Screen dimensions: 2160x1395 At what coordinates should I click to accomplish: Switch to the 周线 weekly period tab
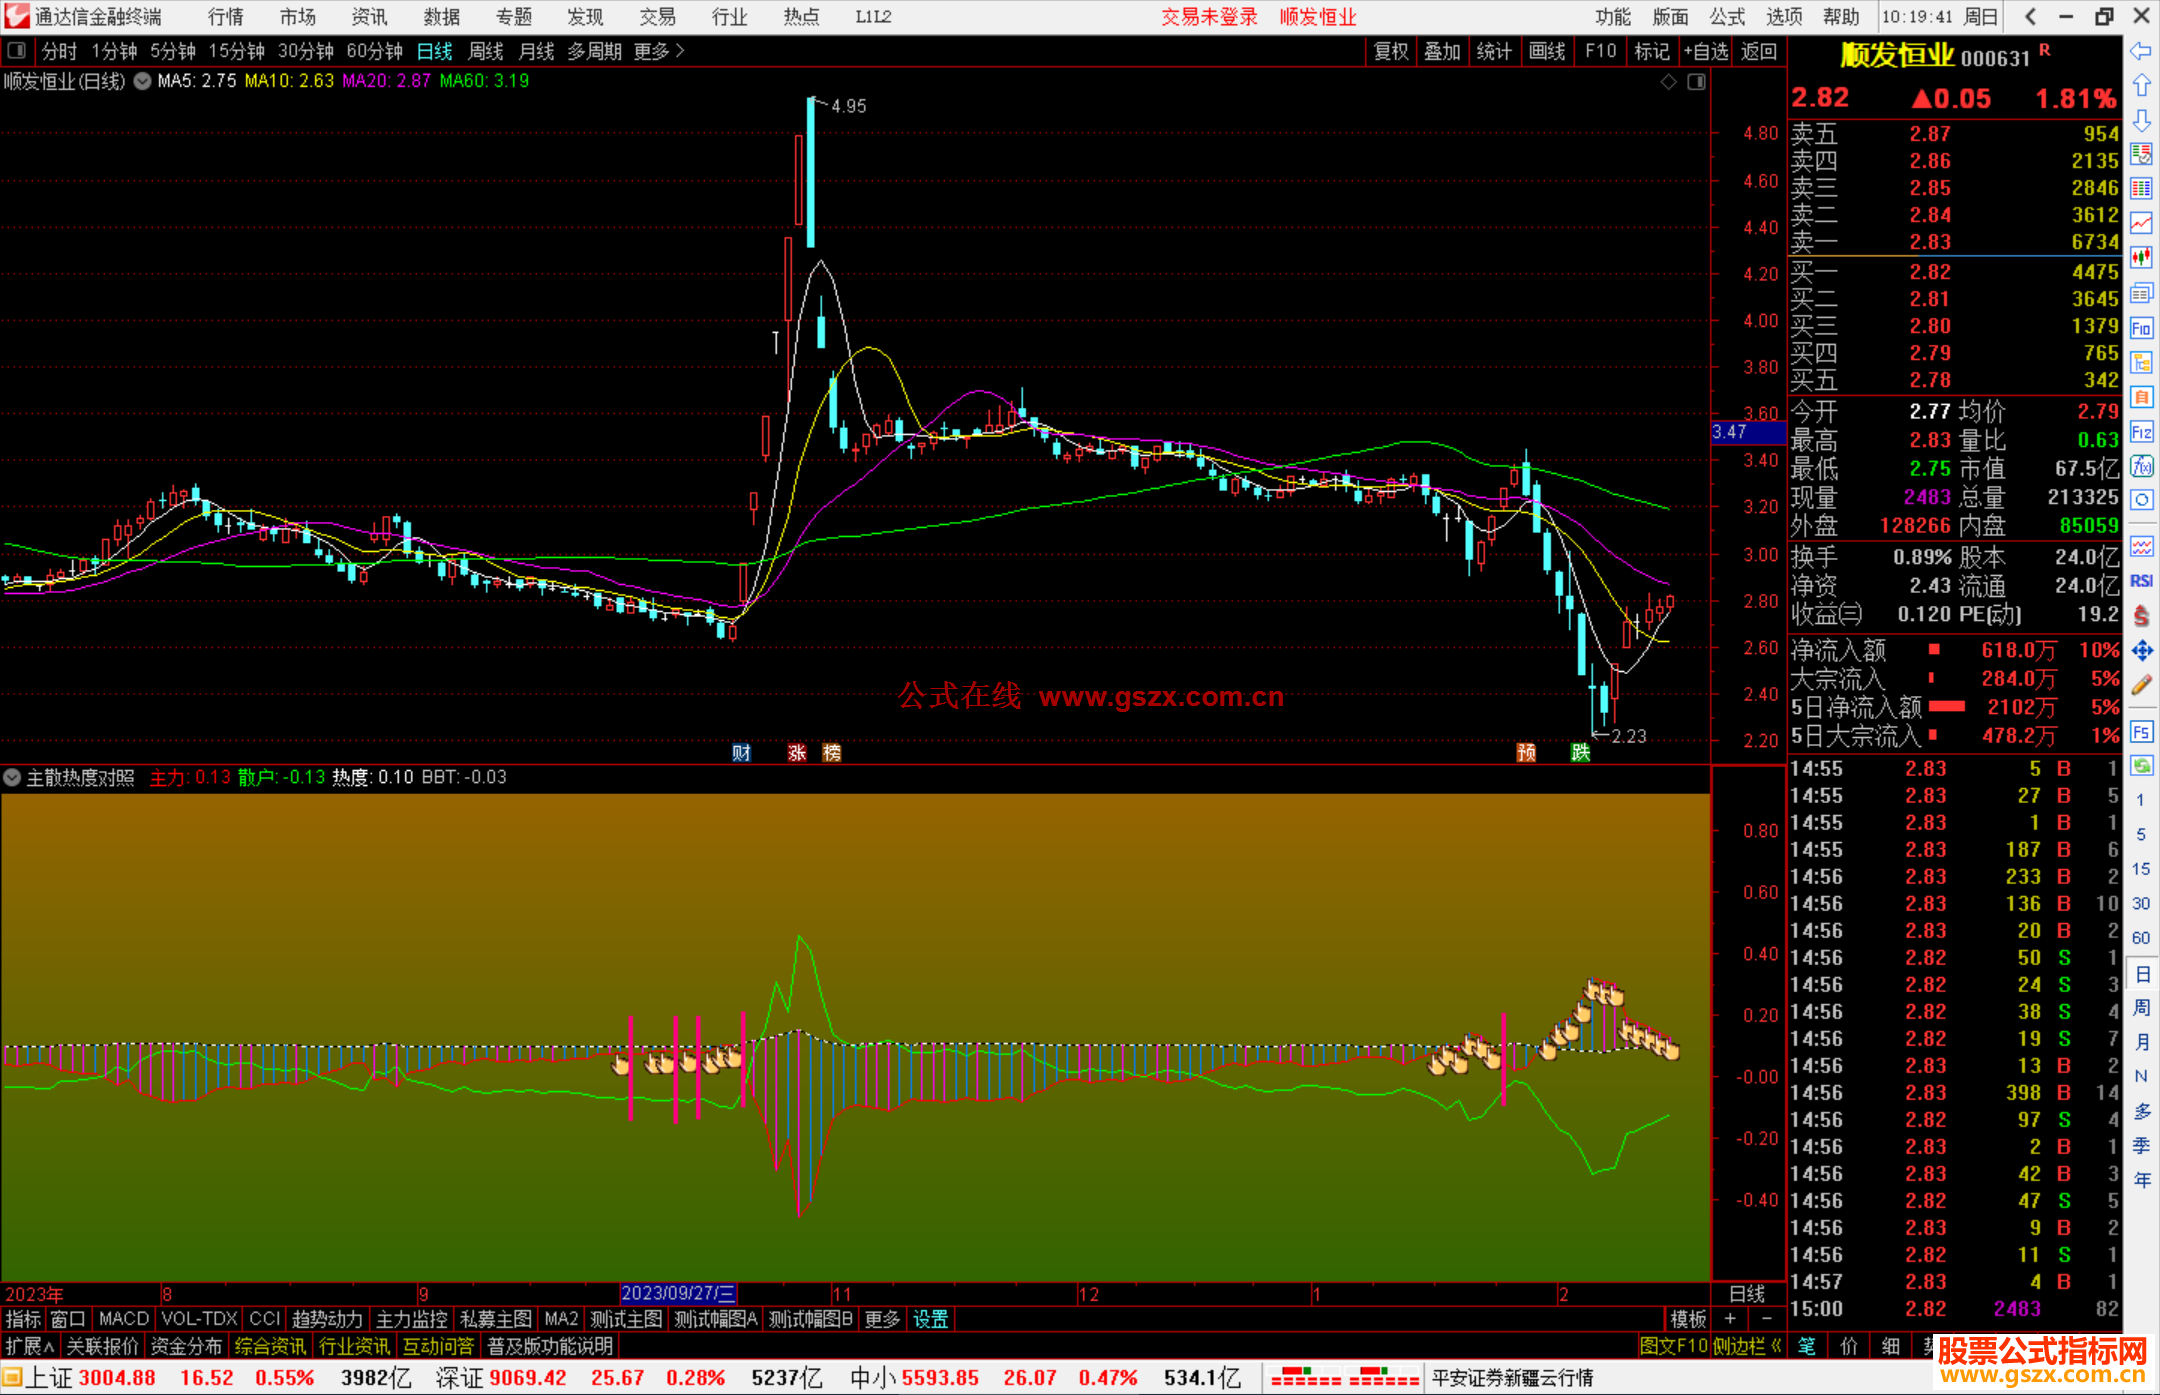point(486,51)
